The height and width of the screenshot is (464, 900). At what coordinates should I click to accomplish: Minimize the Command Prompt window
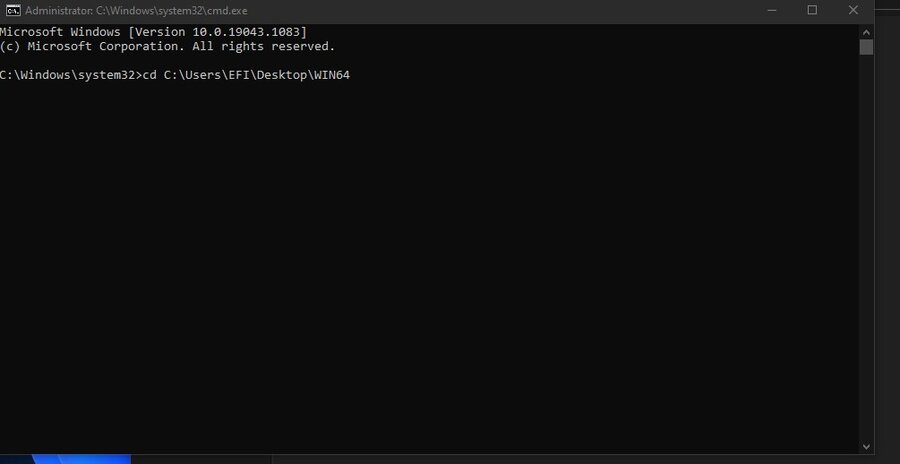(766, 10)
